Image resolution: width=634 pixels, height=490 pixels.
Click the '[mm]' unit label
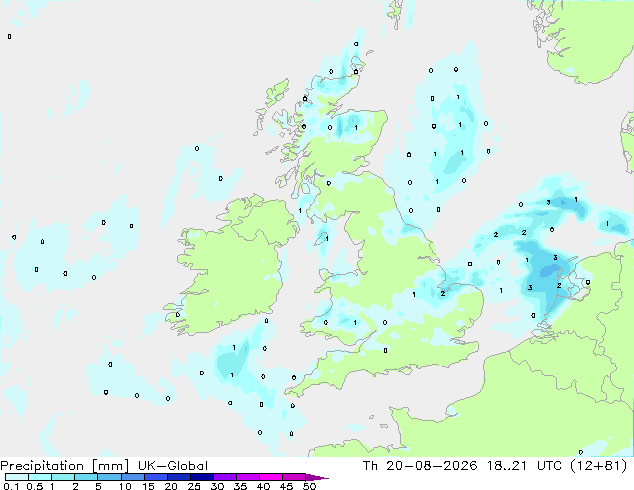tap(110, 466)
